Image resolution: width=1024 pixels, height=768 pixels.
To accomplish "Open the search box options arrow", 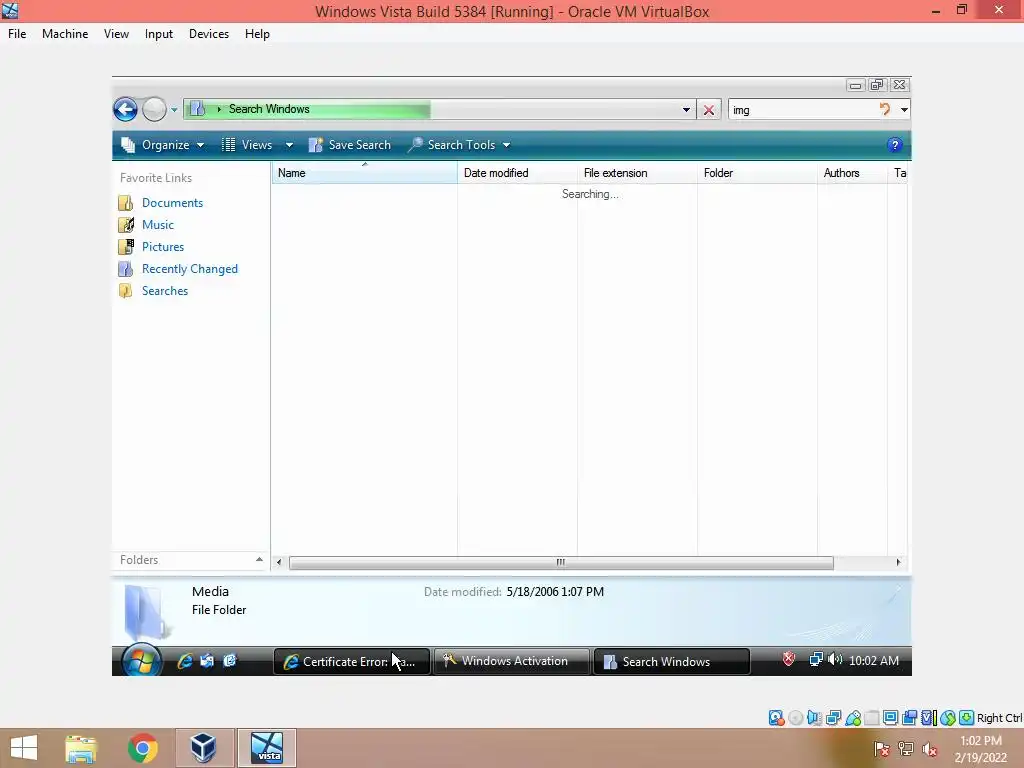I will click(x=904, y=110).
